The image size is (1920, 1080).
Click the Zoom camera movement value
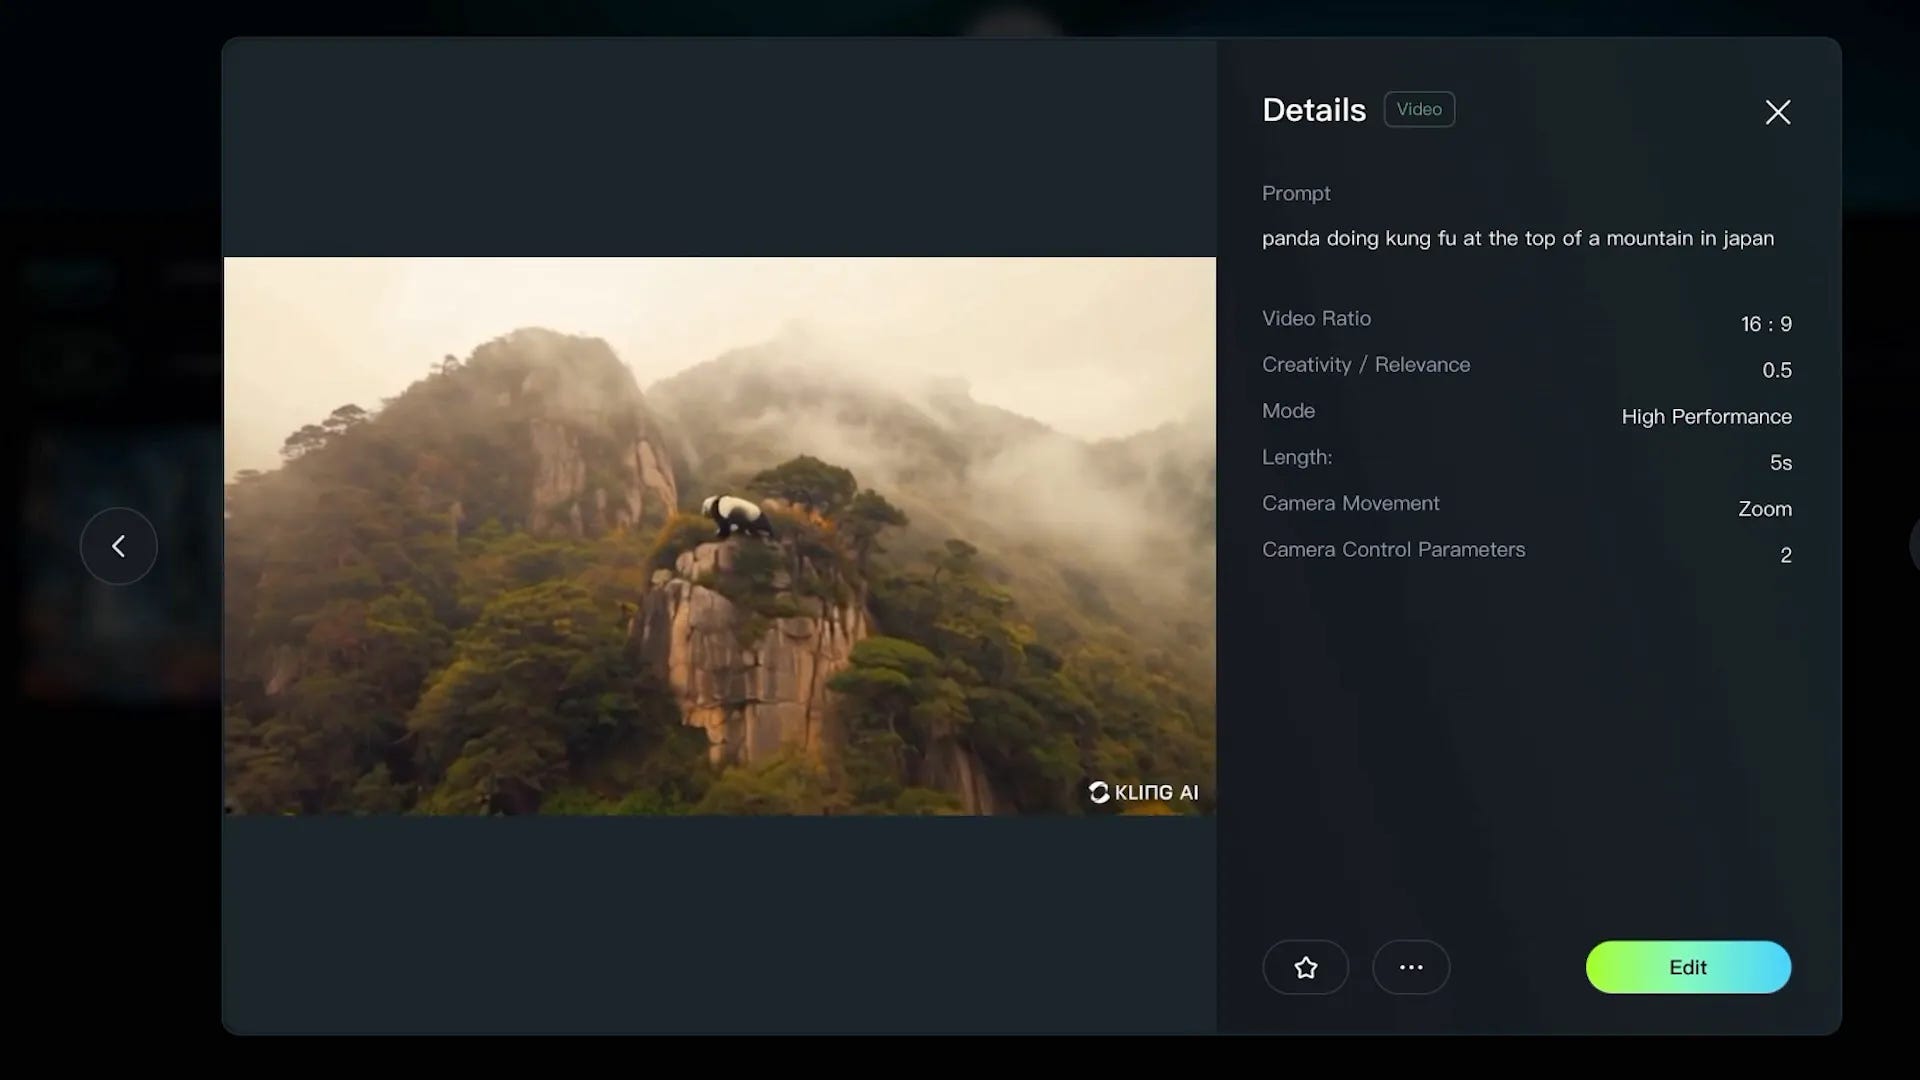(x=1764, y=508)
